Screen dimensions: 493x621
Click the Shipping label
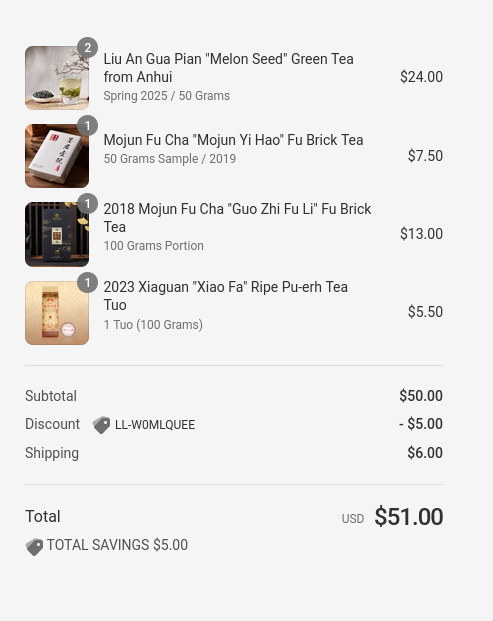(x=52, y=453)
